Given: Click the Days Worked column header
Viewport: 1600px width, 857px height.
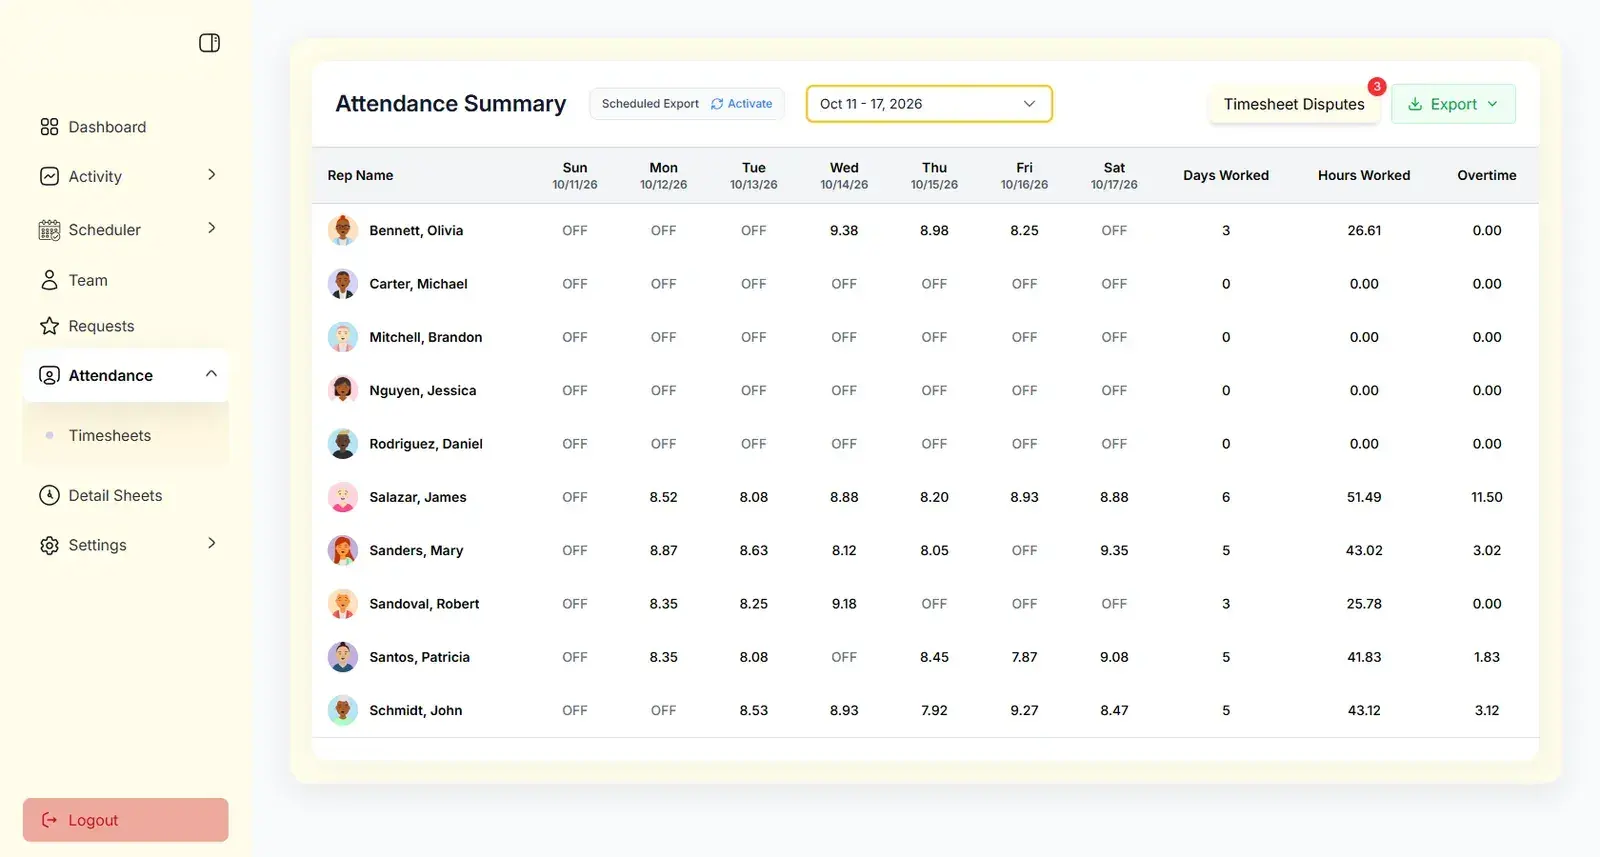Looking at the screenshot, I should click(1226, 175).
